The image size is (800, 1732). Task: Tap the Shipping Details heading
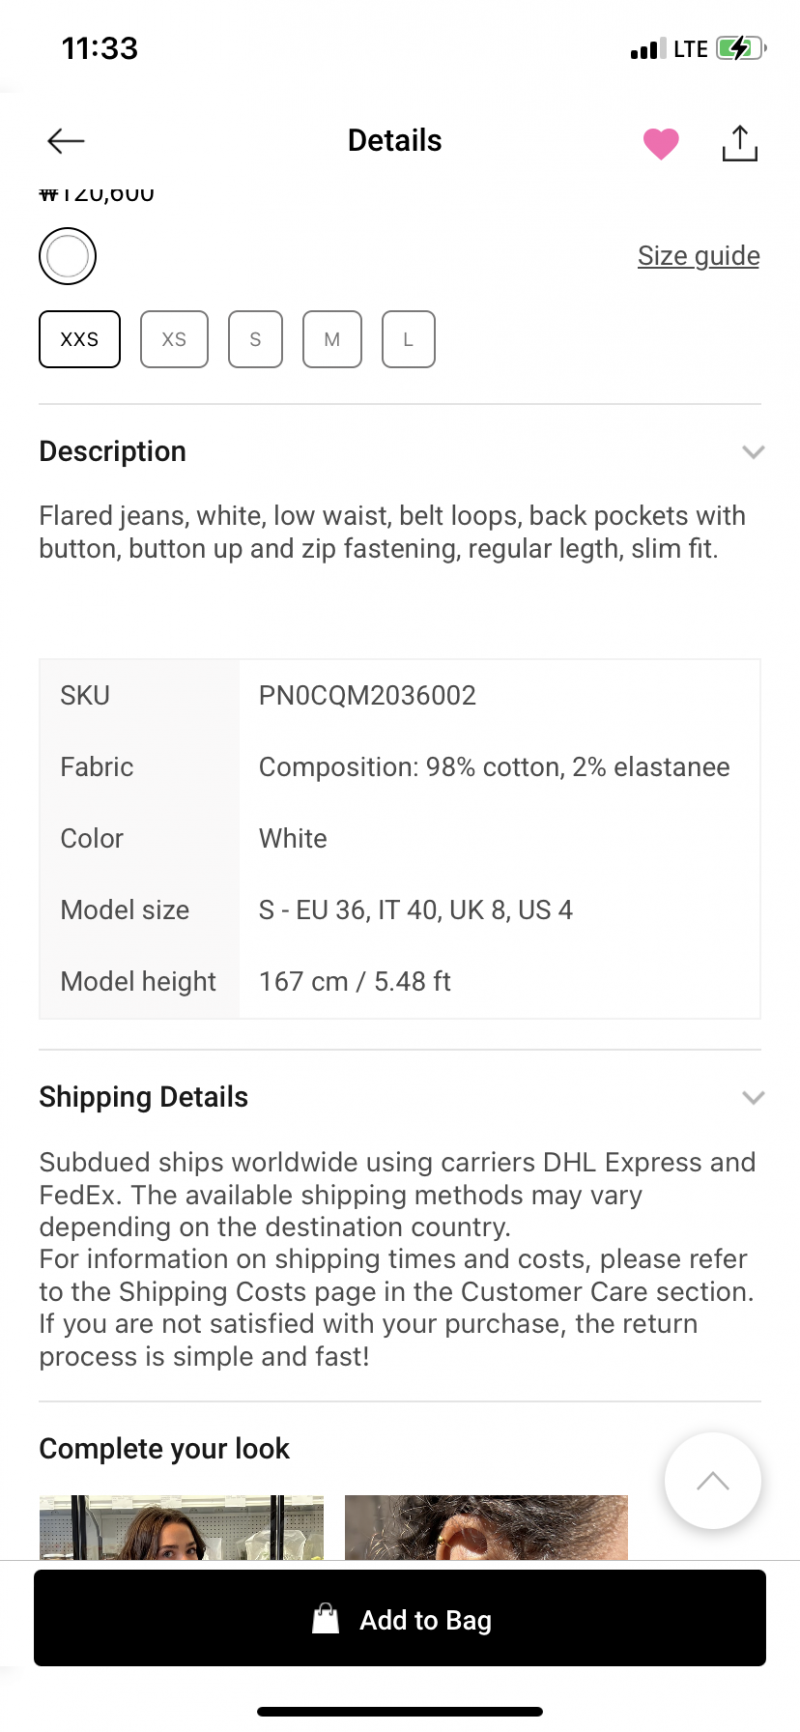click(x=144, y=1097)
